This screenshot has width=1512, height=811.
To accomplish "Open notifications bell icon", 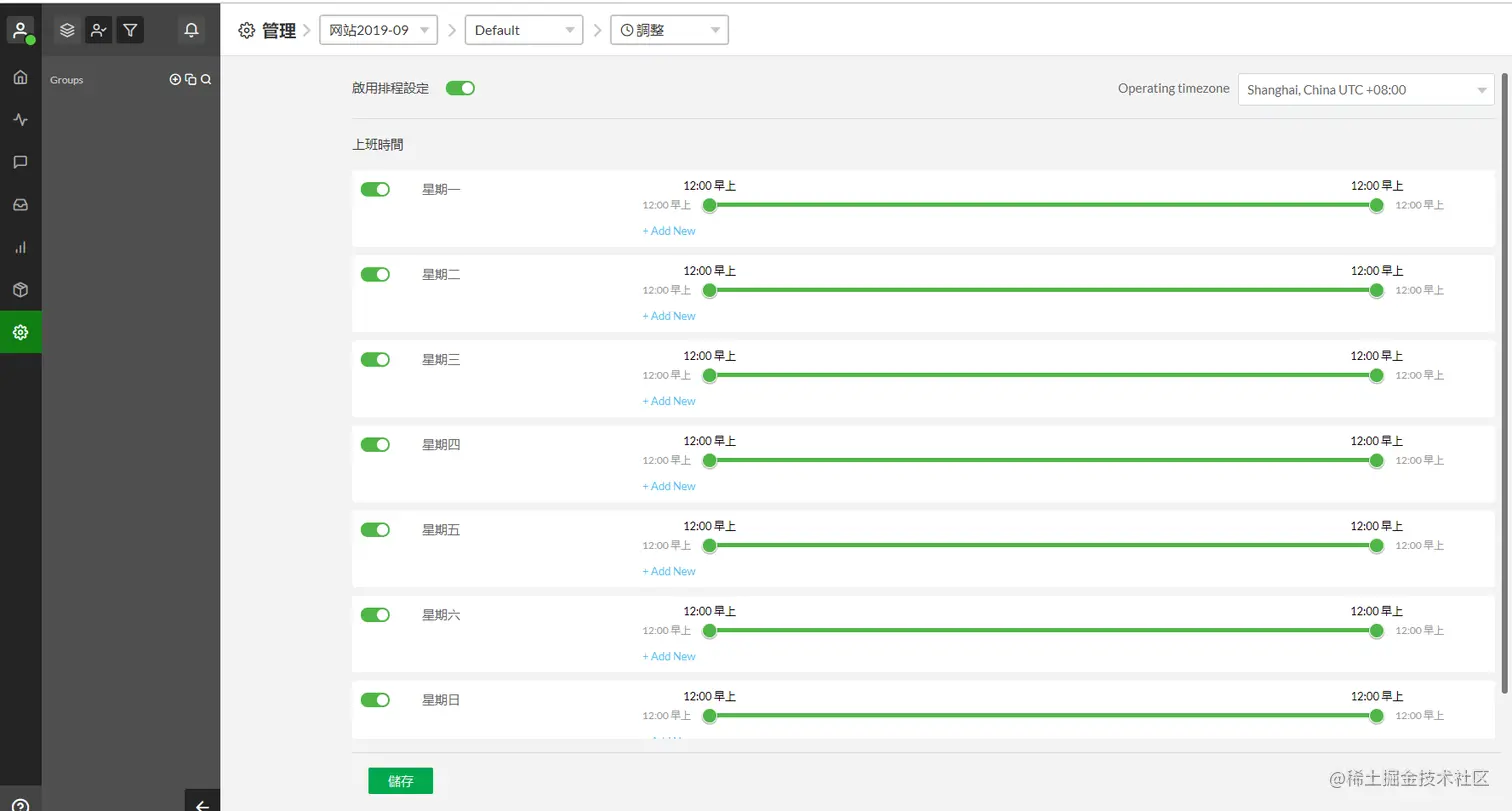I will (x=192, y=30).
